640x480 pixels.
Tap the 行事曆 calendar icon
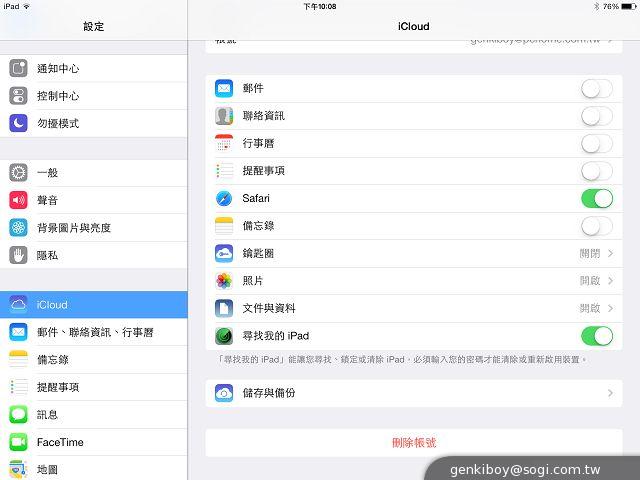tap(224, 143)
